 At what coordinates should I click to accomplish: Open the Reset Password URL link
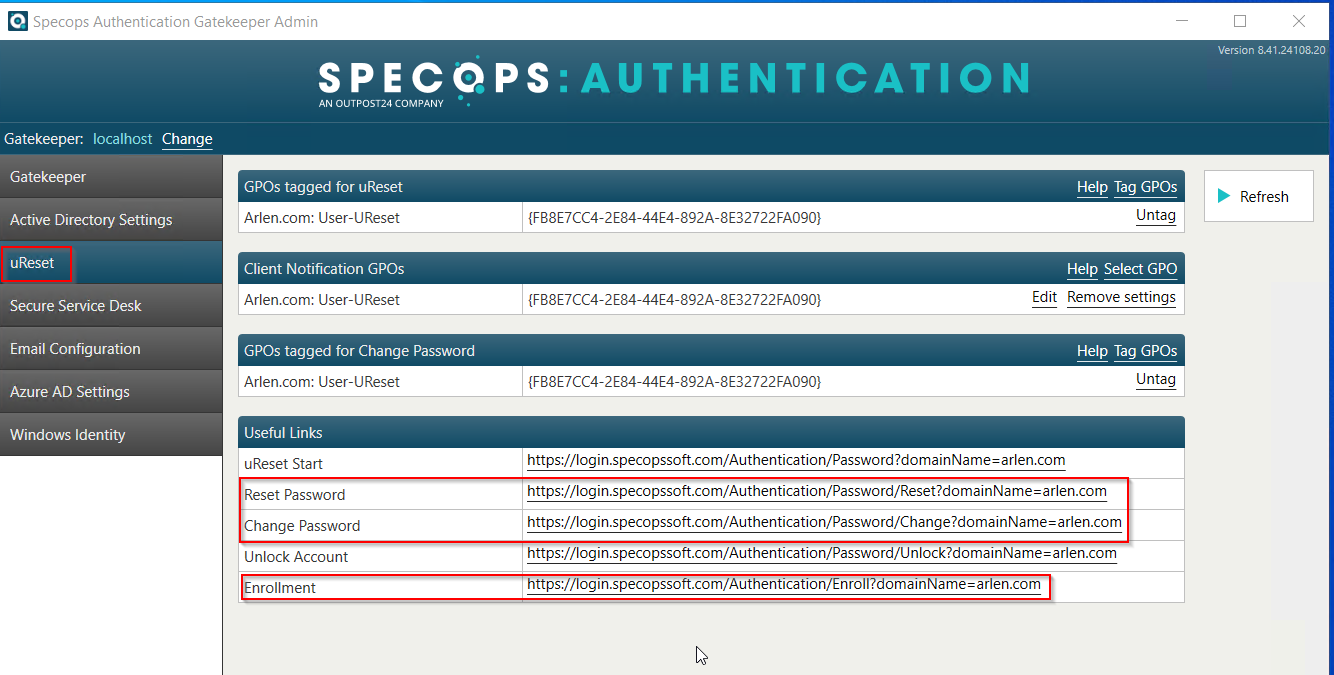pyautogui.click(x=817, y=491)
